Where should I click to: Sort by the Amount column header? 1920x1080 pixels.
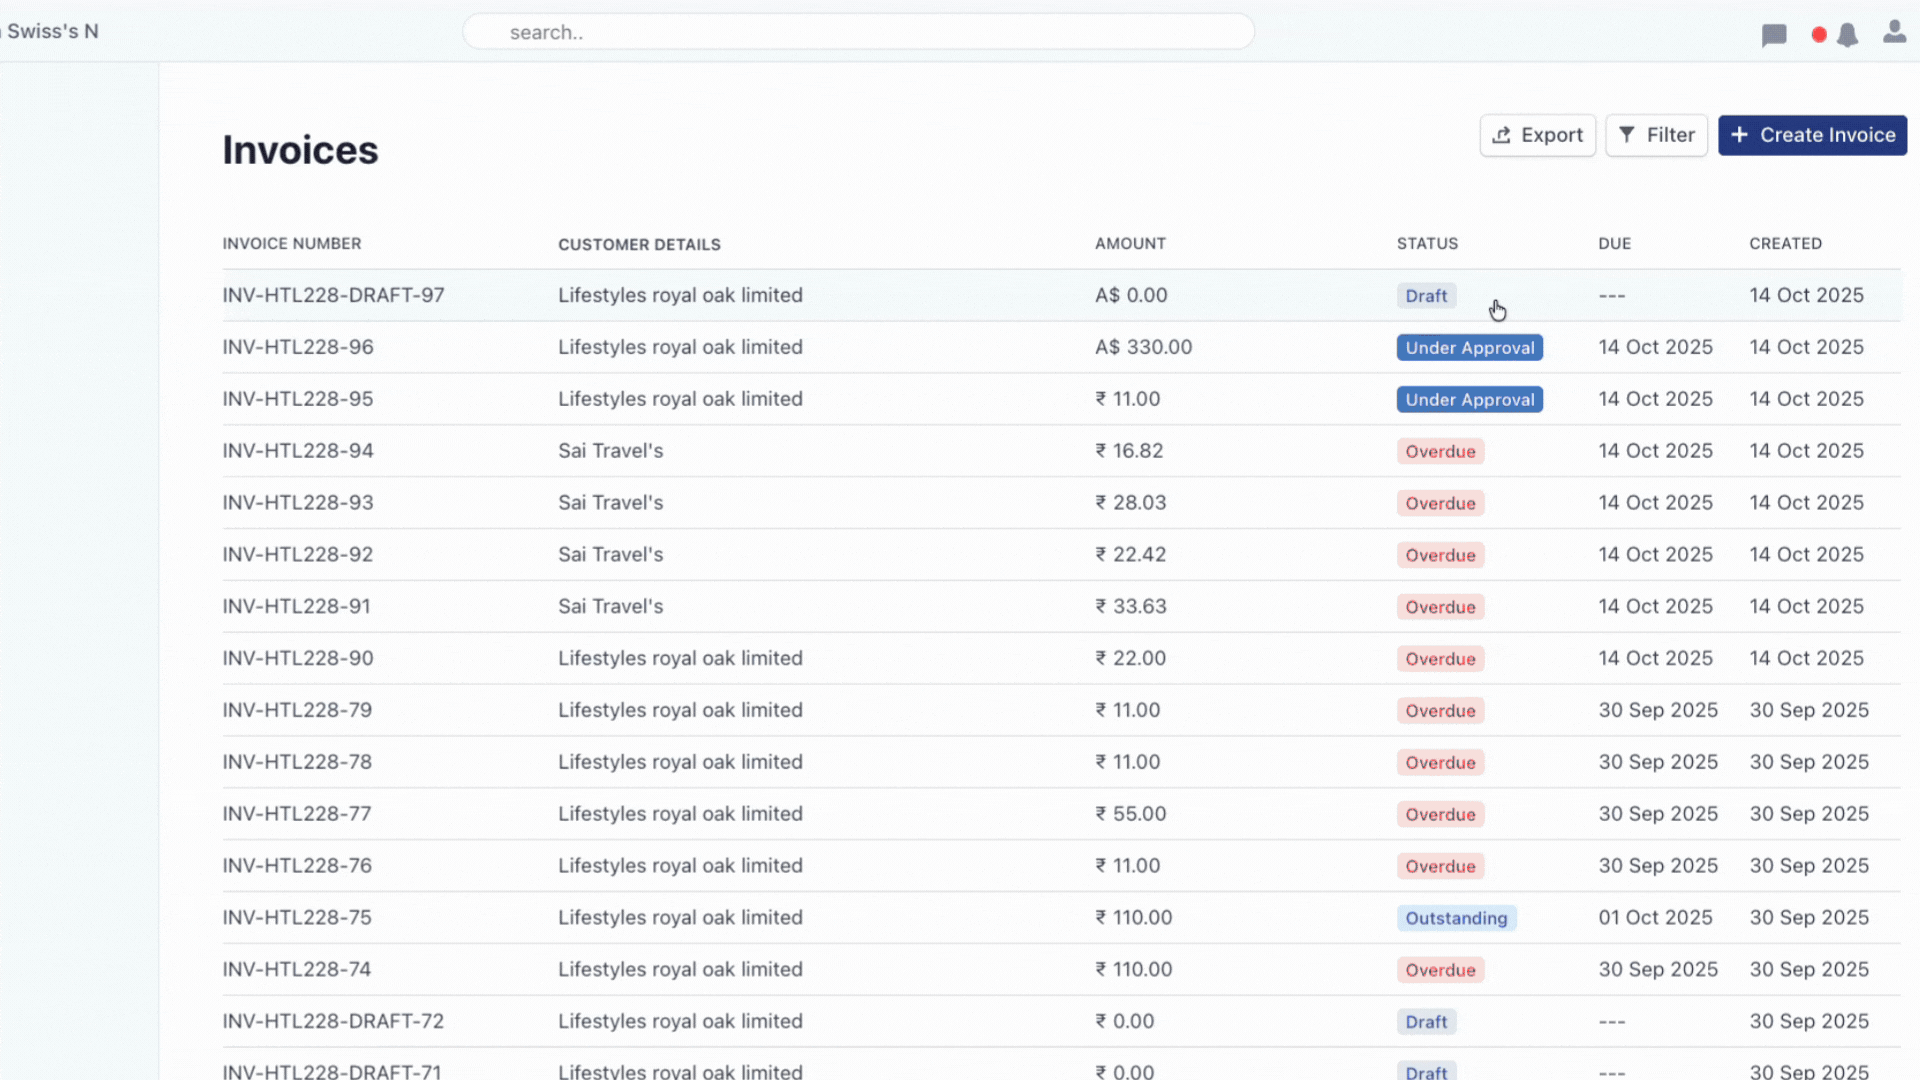(x=1130, y=244)
